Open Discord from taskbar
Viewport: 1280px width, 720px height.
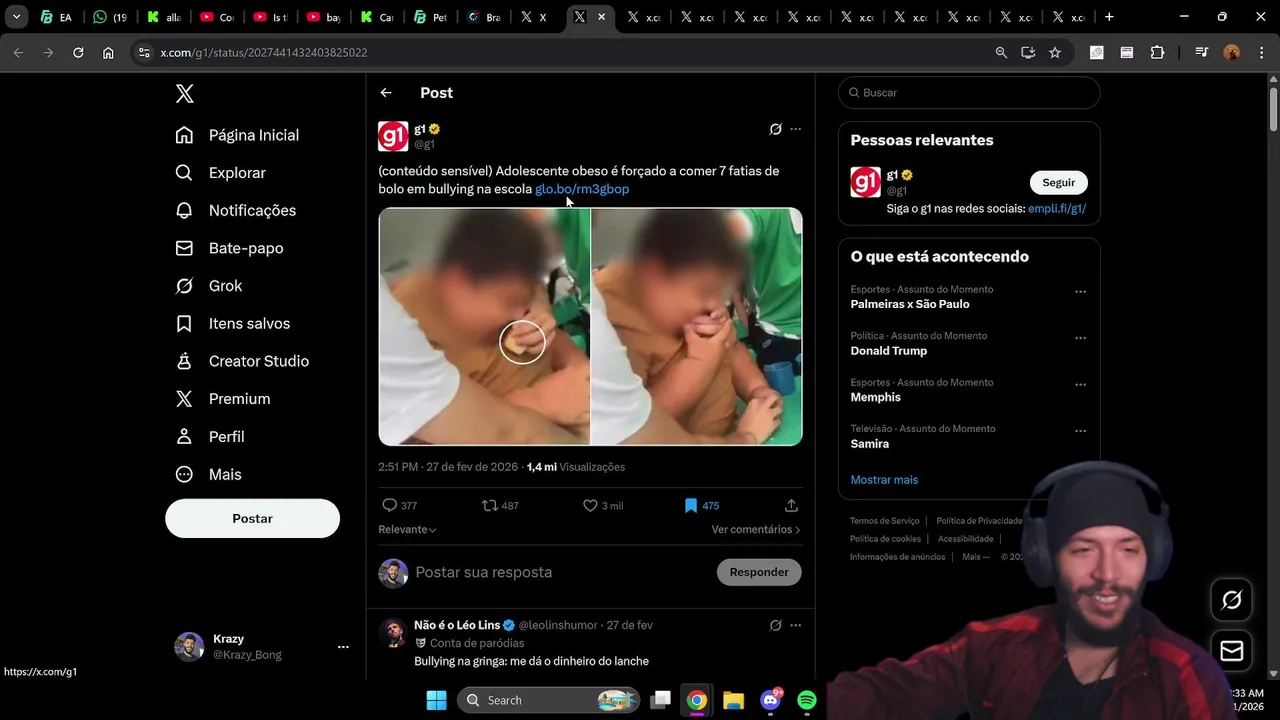tap(770, 700)
